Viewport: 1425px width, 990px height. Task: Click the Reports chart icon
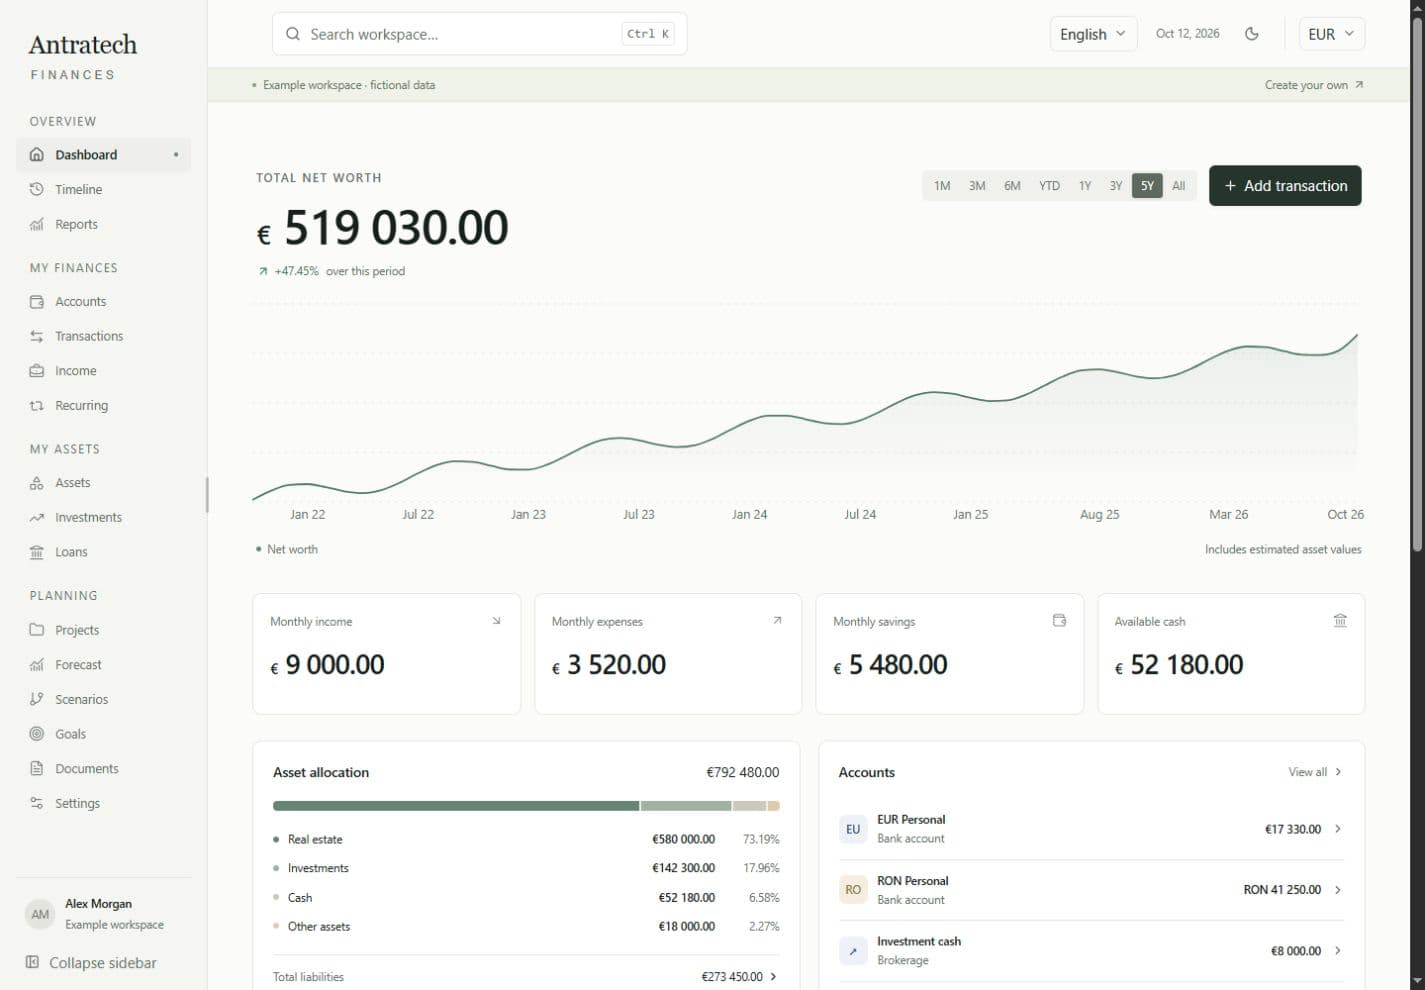pyautogui.click(x=37, y=224)
